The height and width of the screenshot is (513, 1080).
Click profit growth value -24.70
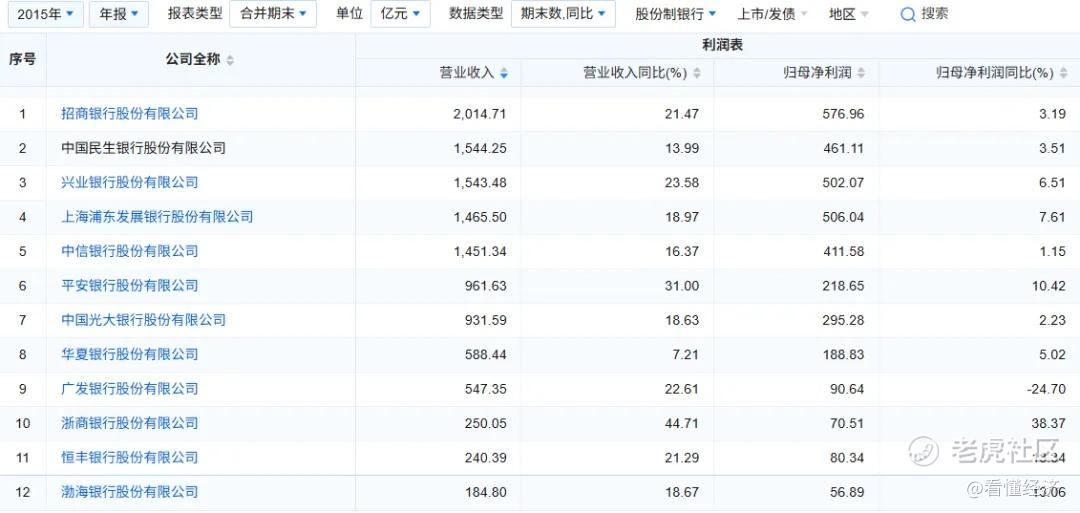coord(1046,389)
